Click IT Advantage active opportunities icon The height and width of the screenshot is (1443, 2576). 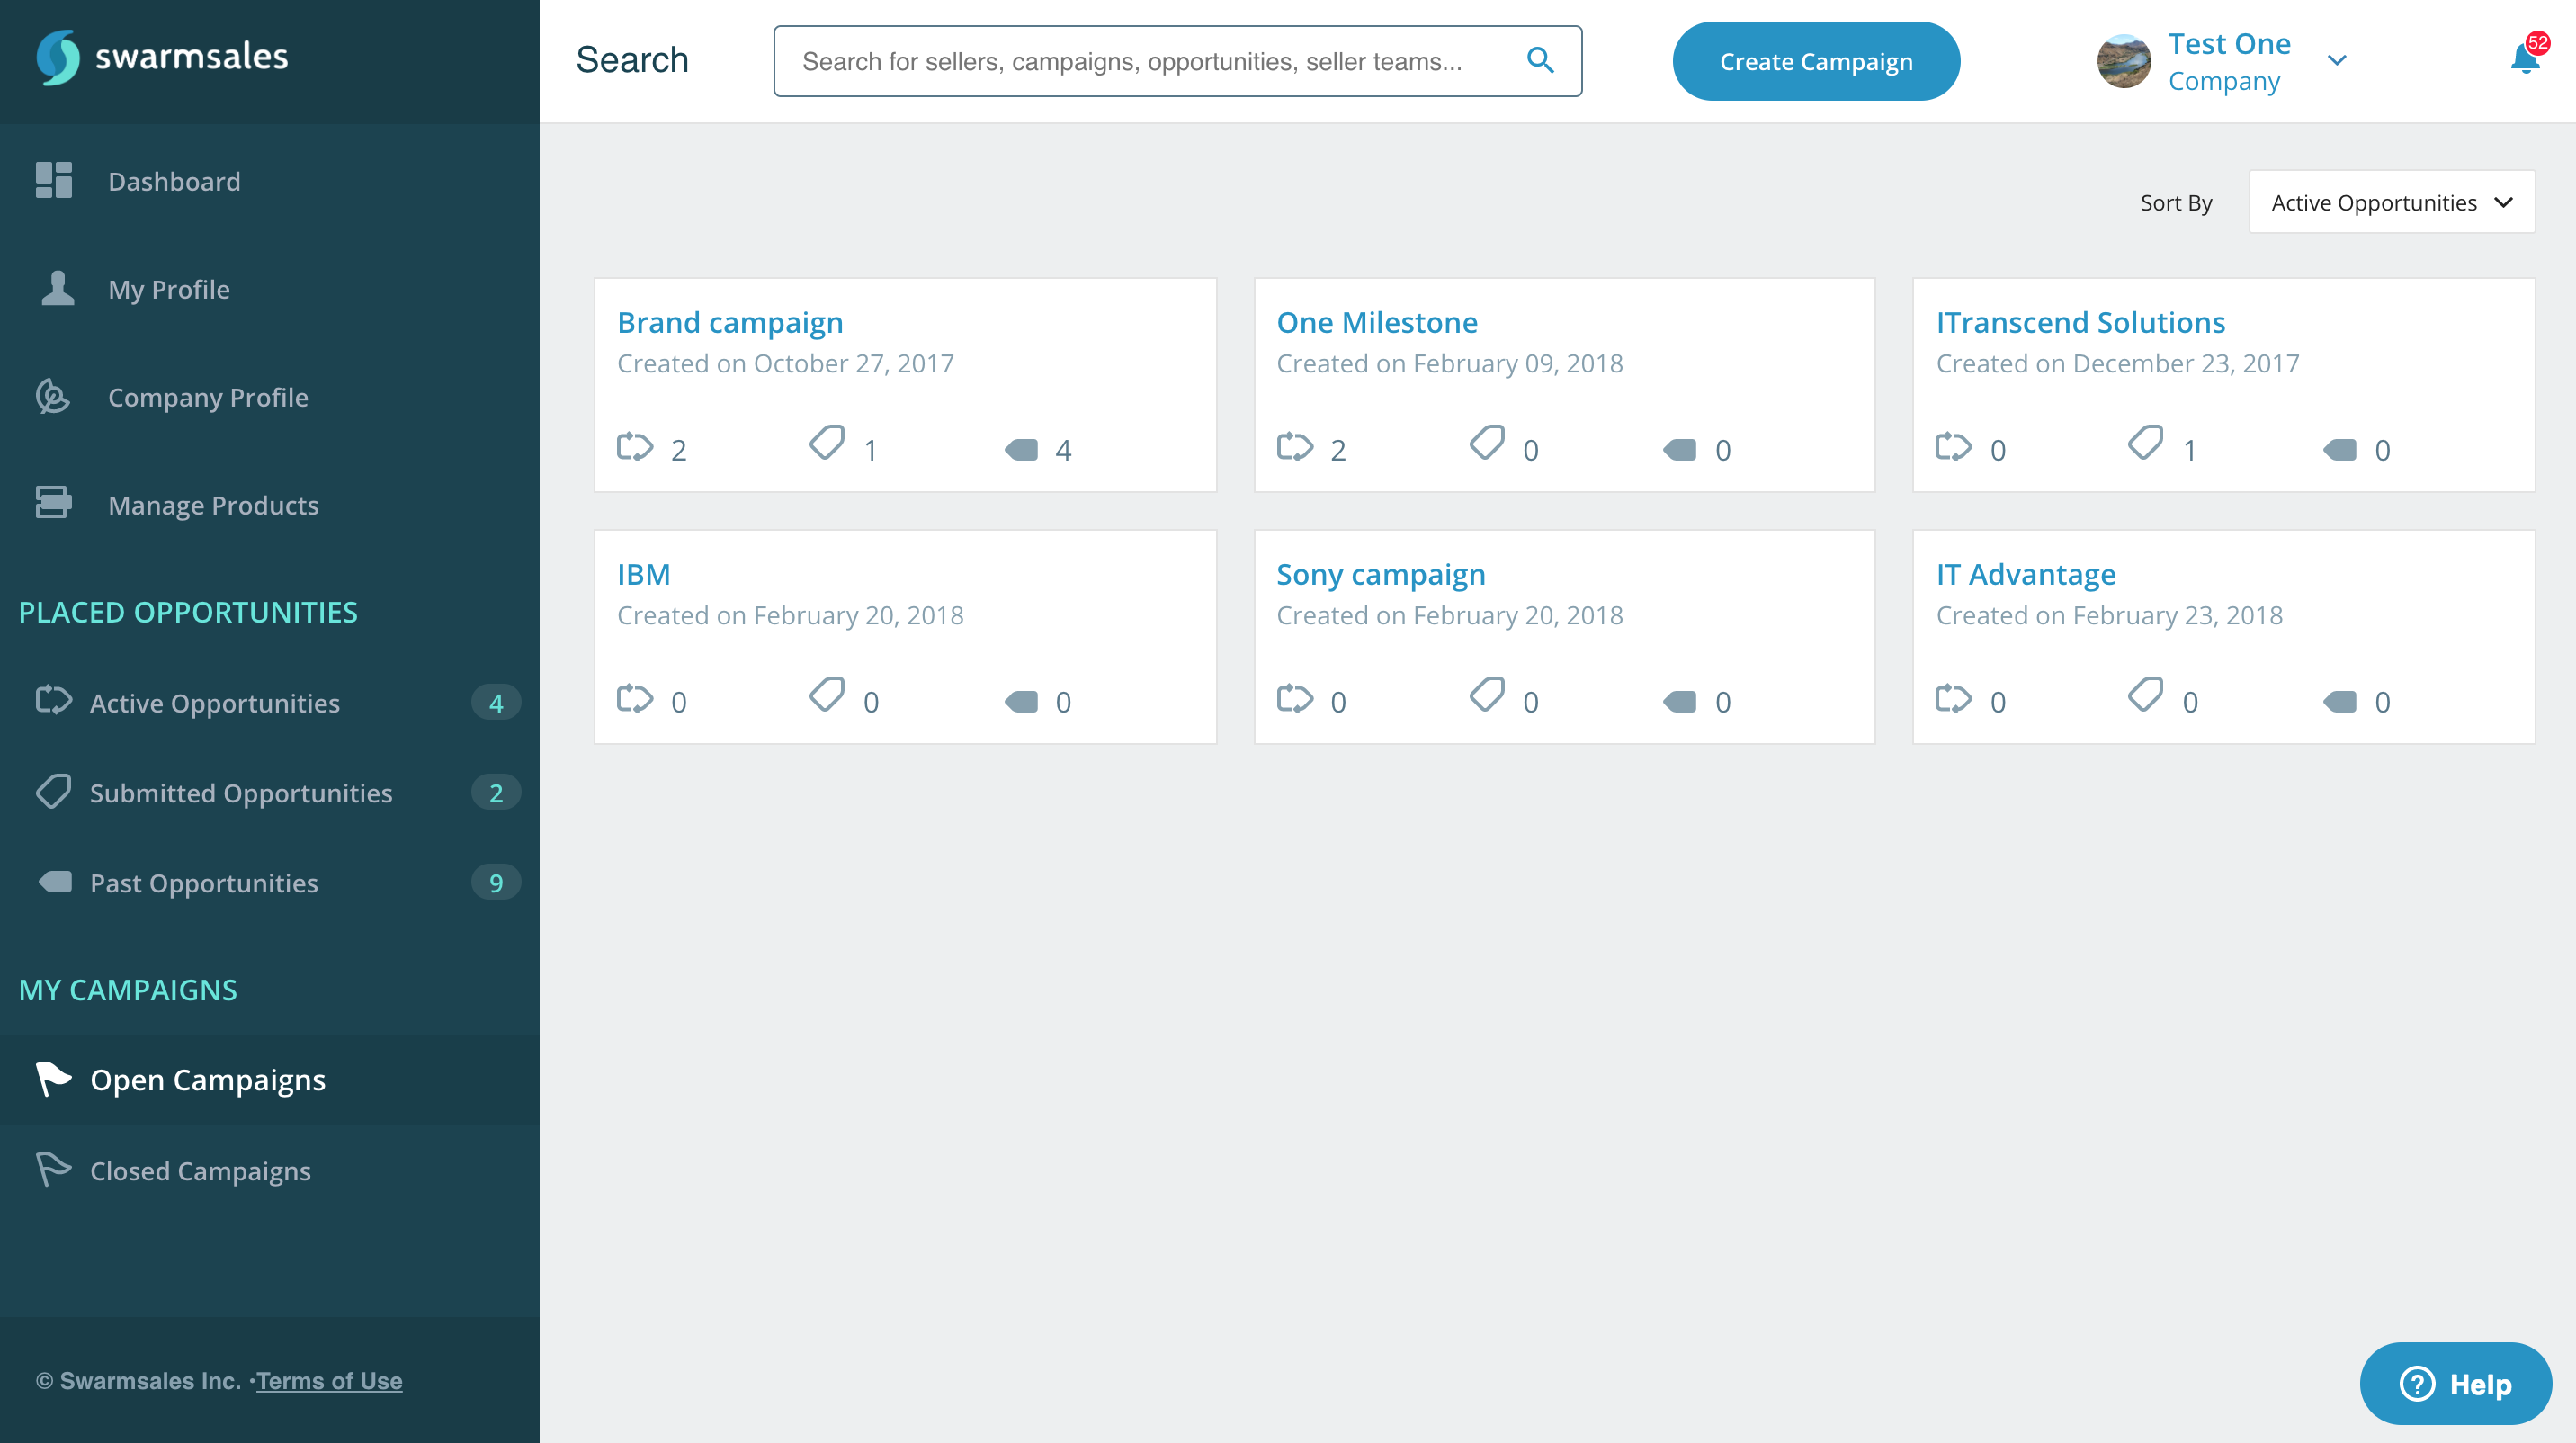point(1953,699)
